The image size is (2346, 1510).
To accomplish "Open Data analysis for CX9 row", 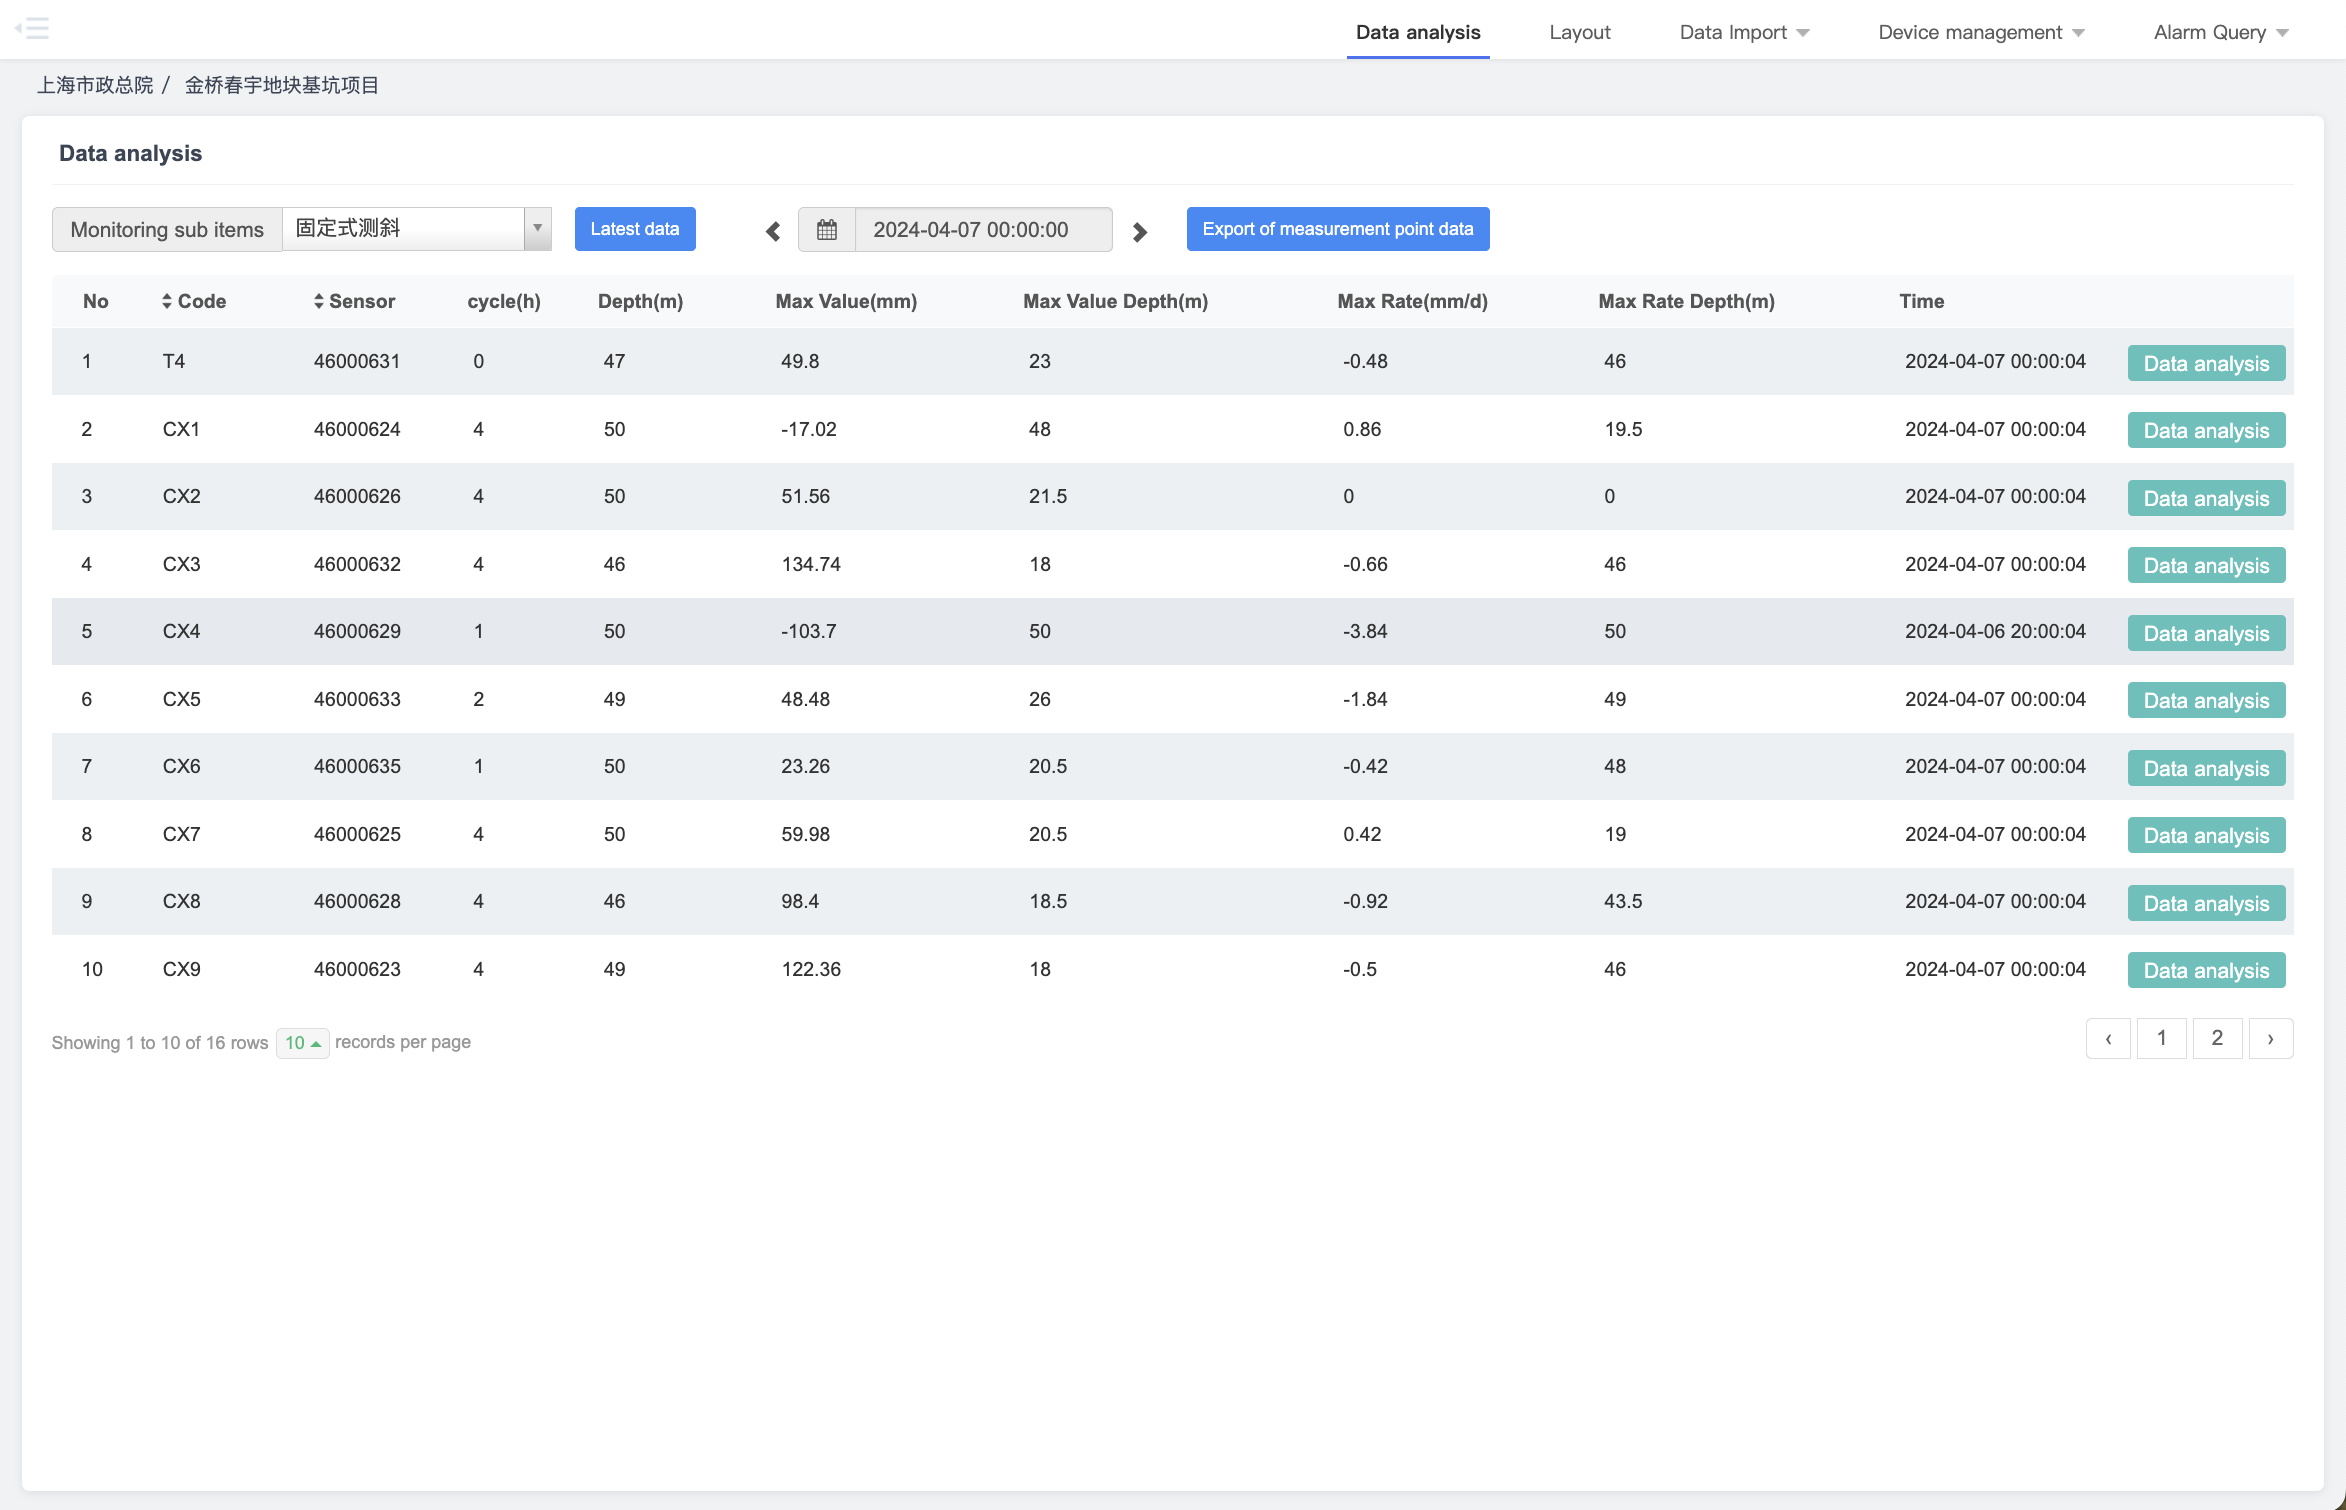I will coord(2206,970).
